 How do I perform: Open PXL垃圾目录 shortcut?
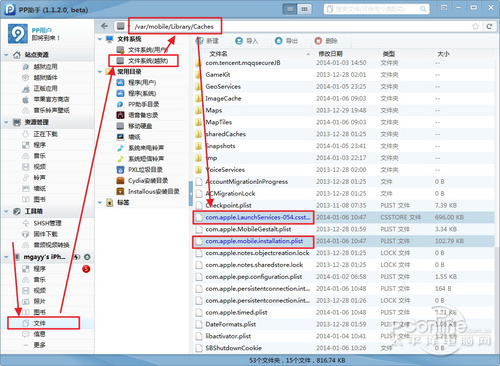point(145,170)
